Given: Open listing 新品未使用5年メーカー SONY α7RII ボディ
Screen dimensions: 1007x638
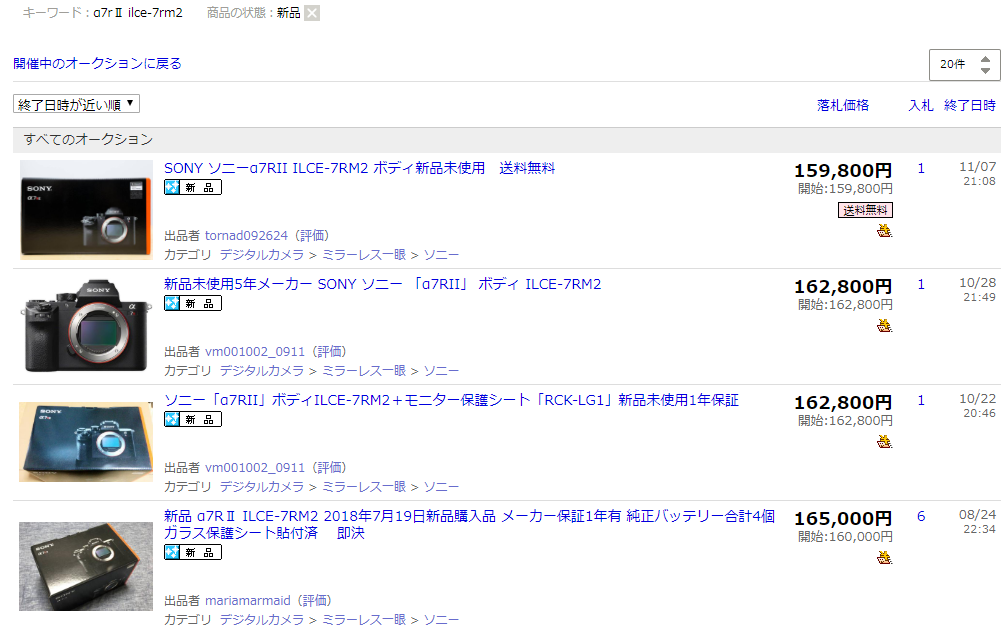Looking at the screenshot, I should click(382, 284).
